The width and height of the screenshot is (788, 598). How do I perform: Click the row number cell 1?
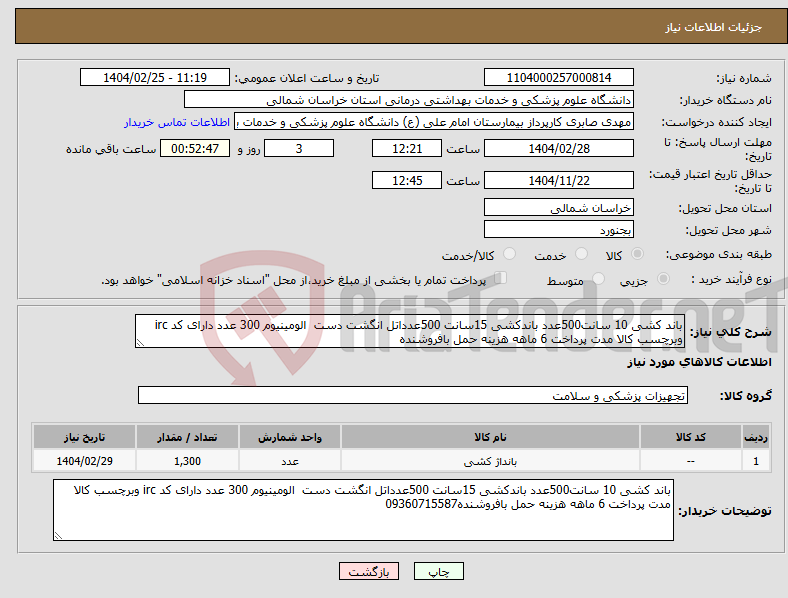click(x=756, y=461)
